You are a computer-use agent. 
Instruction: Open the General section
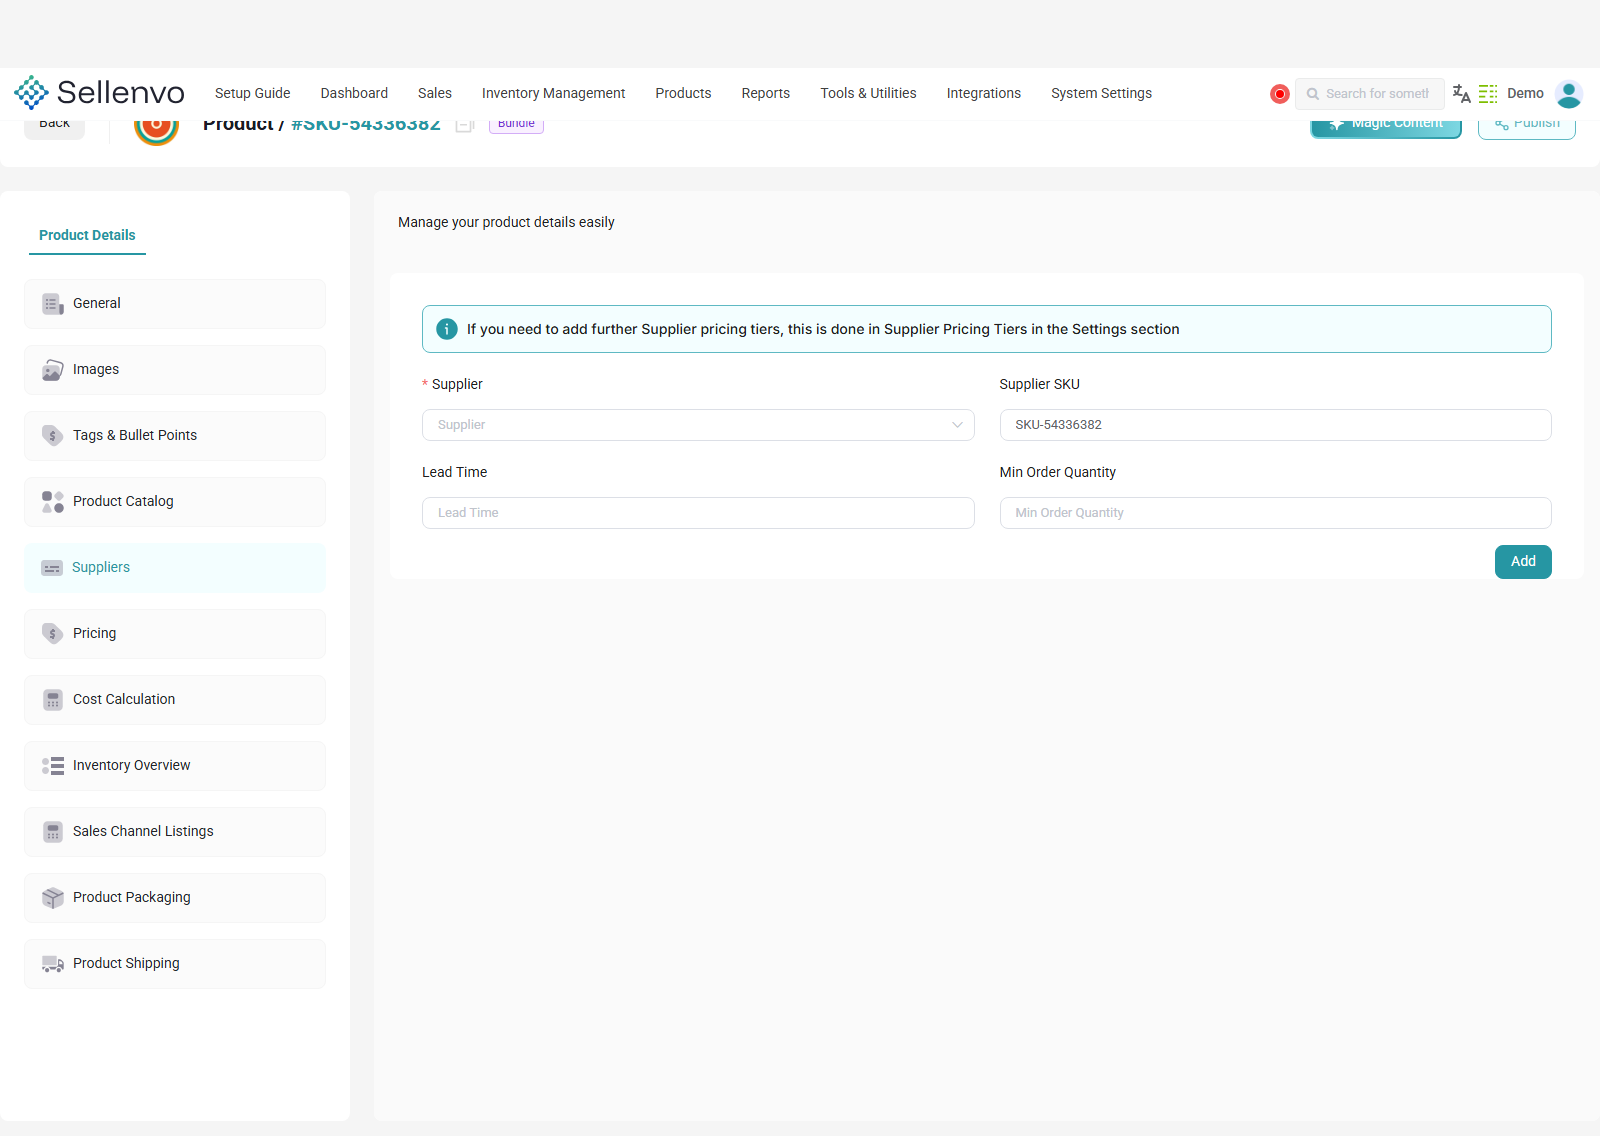175,304
